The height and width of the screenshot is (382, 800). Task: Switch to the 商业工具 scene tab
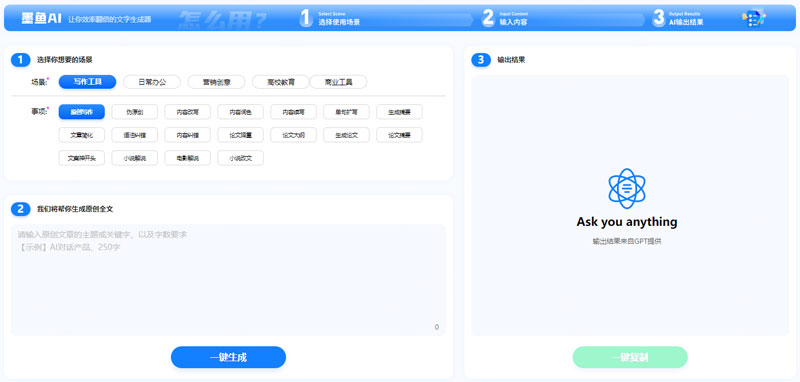click(x=338, y=82)
